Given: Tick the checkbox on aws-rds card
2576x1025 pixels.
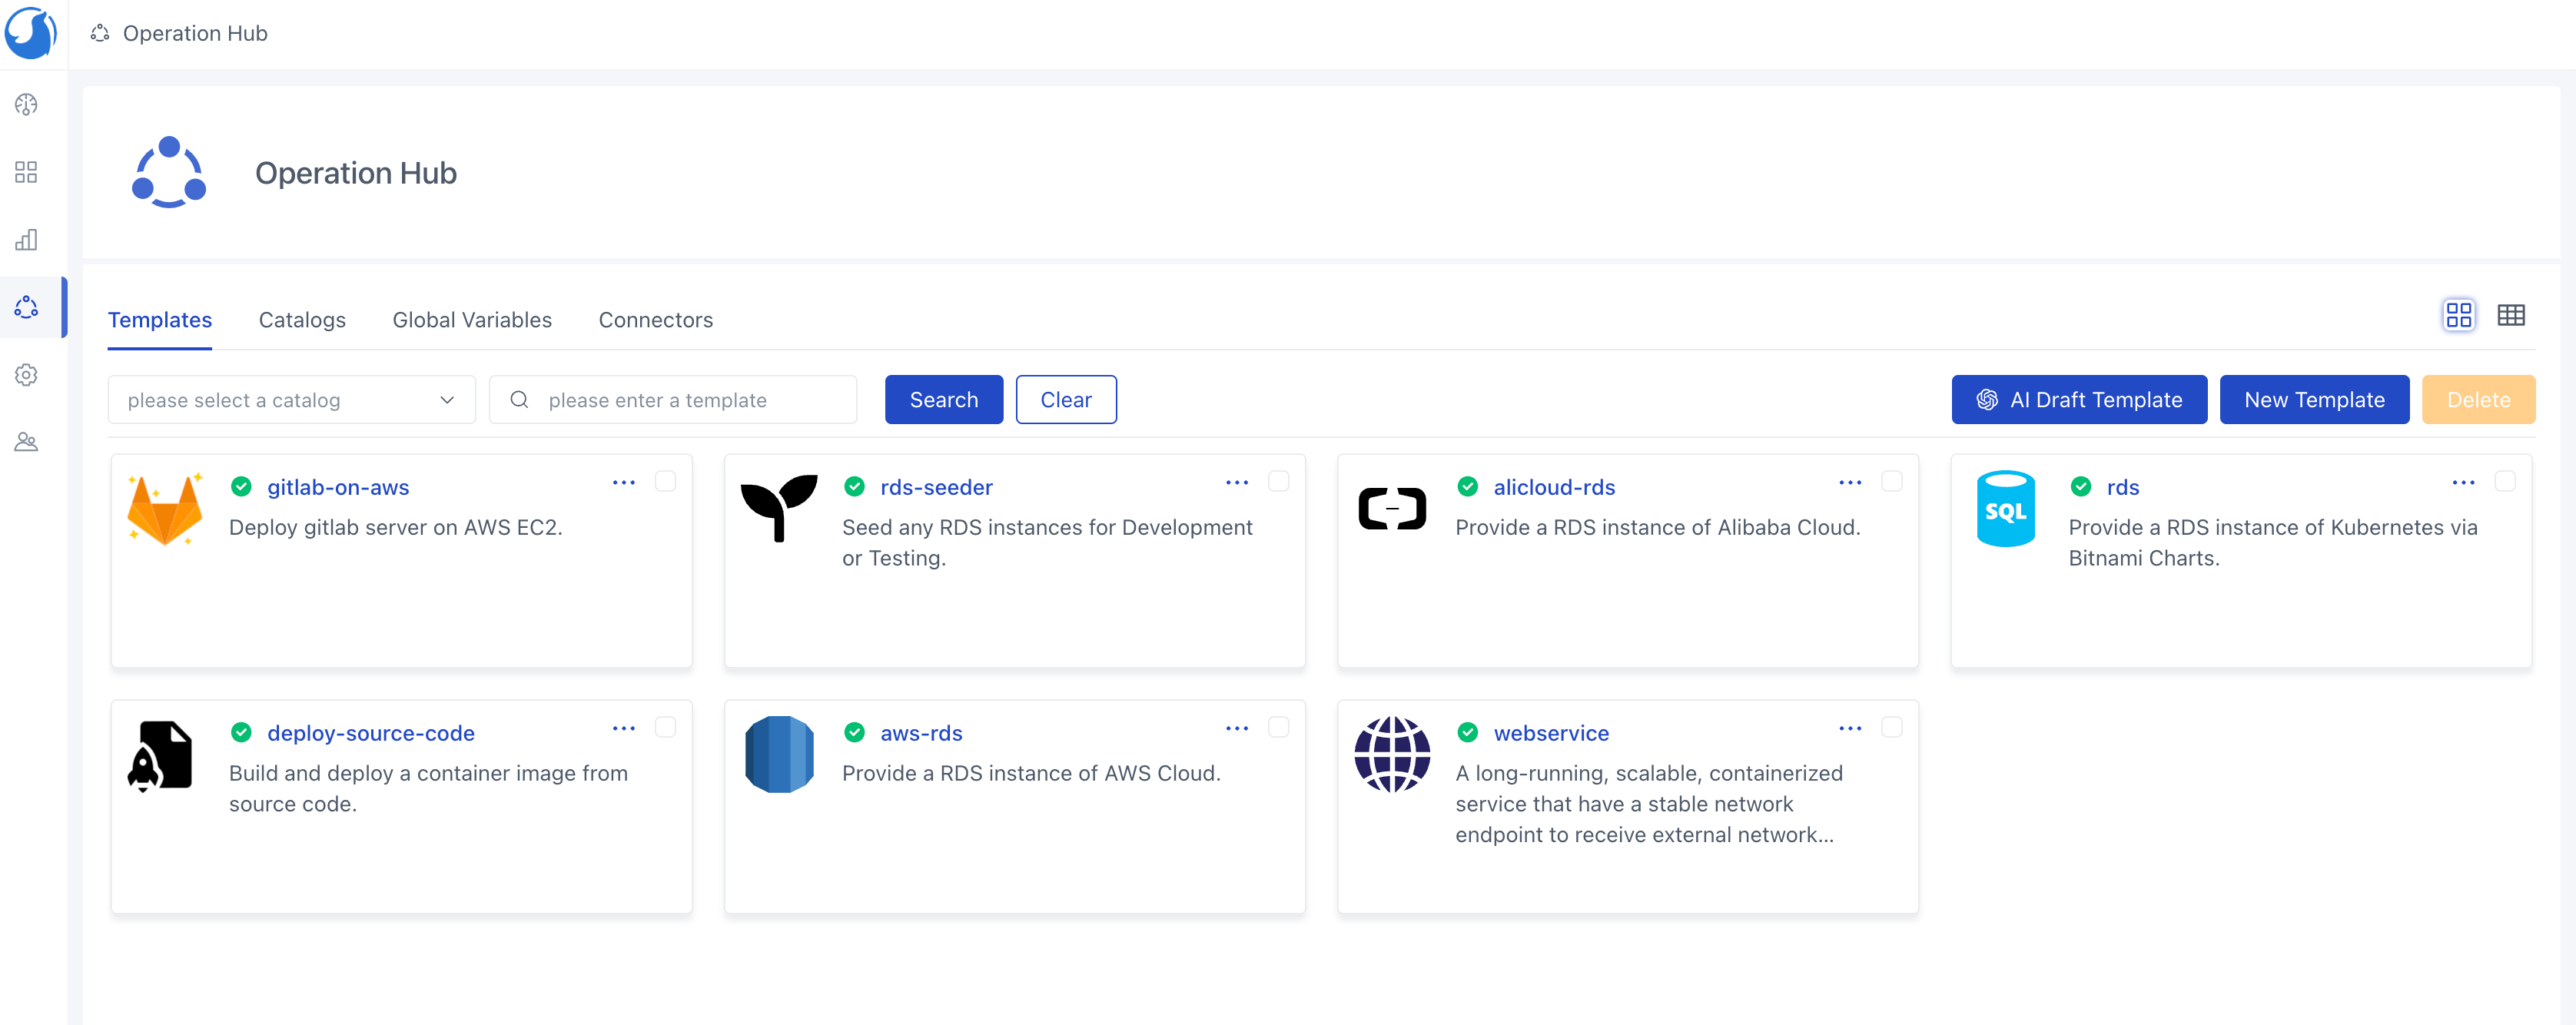Looking at the screenshot, I should click(x=1278, y=728).
